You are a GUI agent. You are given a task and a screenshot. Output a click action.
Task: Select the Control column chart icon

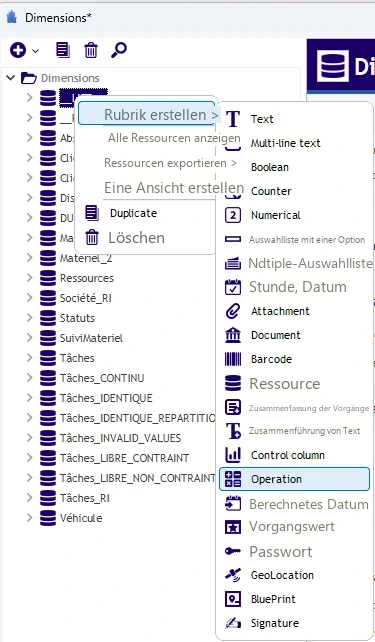[x=233, y=455]
